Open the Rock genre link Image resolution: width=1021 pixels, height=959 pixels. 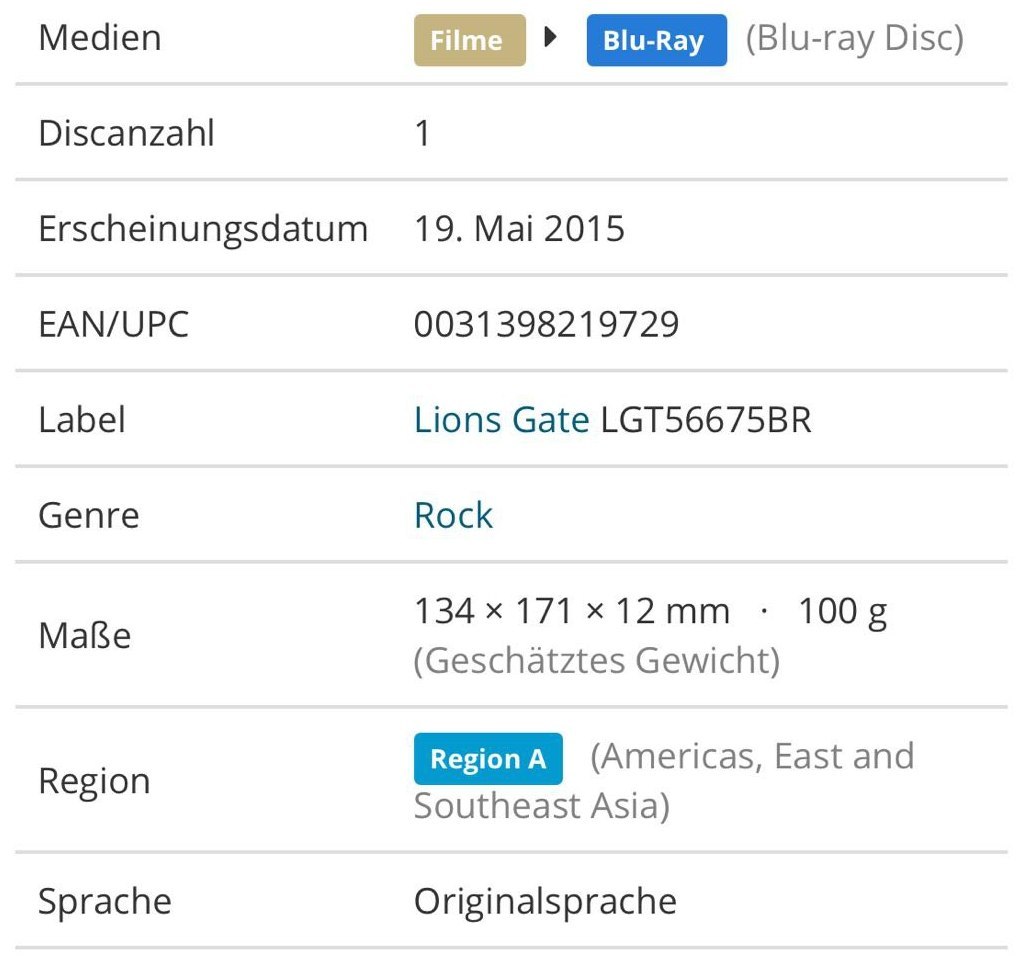tap(453, 516)
